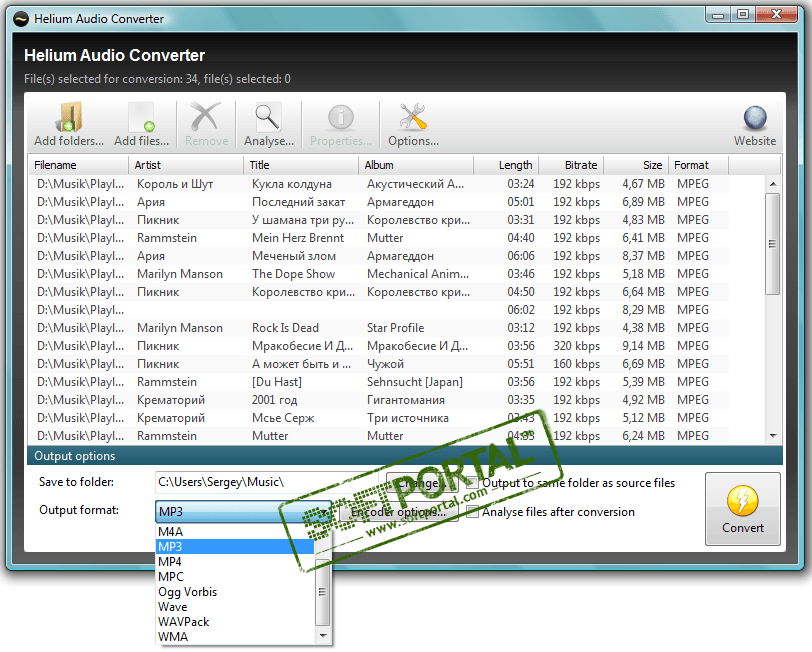This screenshot has height=652, width=812.
Task: Choose WAVPack in the format list
Action: pyautogui.click(x=235, y=622)
